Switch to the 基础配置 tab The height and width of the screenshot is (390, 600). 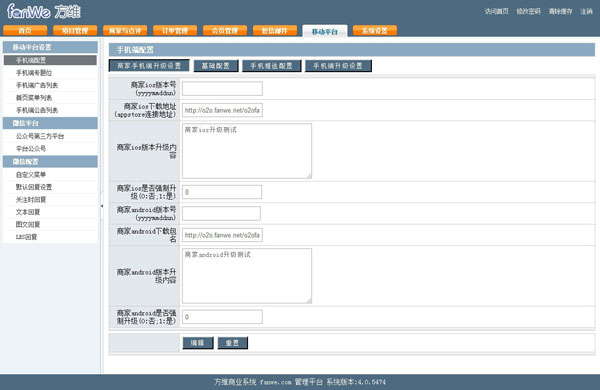pos(216,66)
